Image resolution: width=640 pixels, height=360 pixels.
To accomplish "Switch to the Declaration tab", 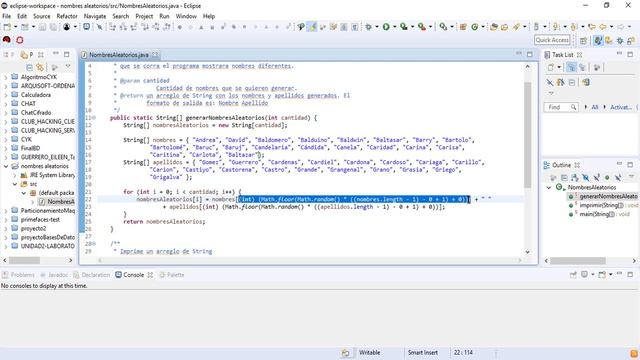I will (x=92, y=275).
